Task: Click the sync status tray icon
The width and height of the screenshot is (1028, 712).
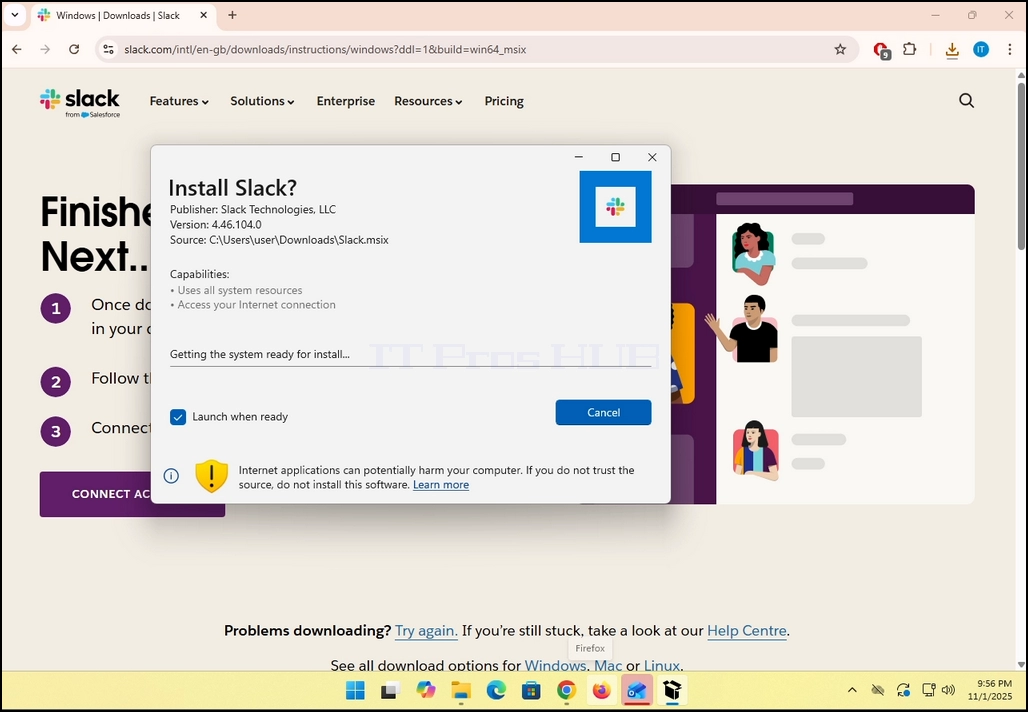Action: tap(903, 690)
